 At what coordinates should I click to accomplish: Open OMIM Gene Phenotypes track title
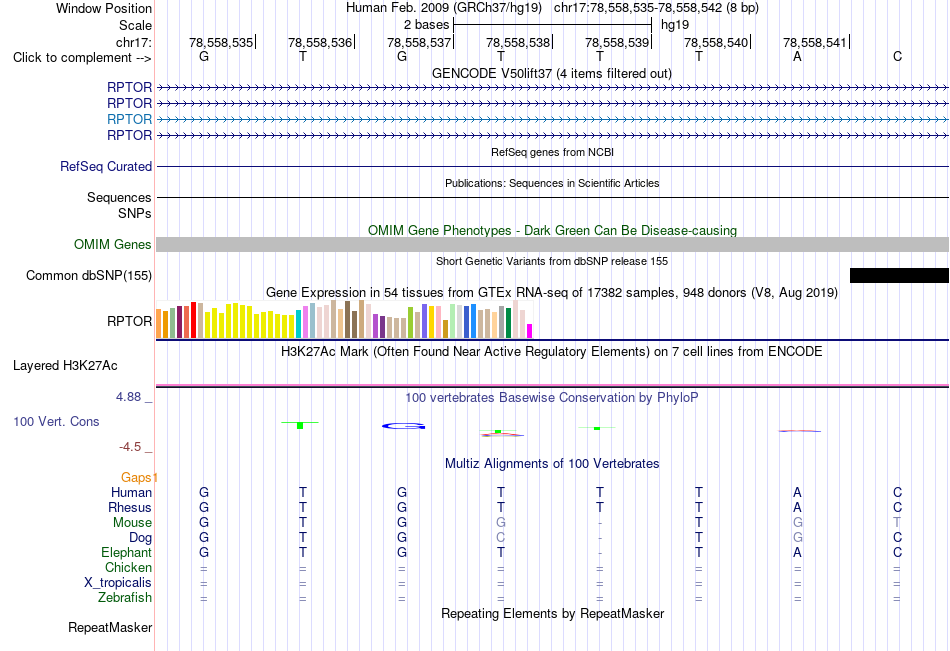pos(552,230)
